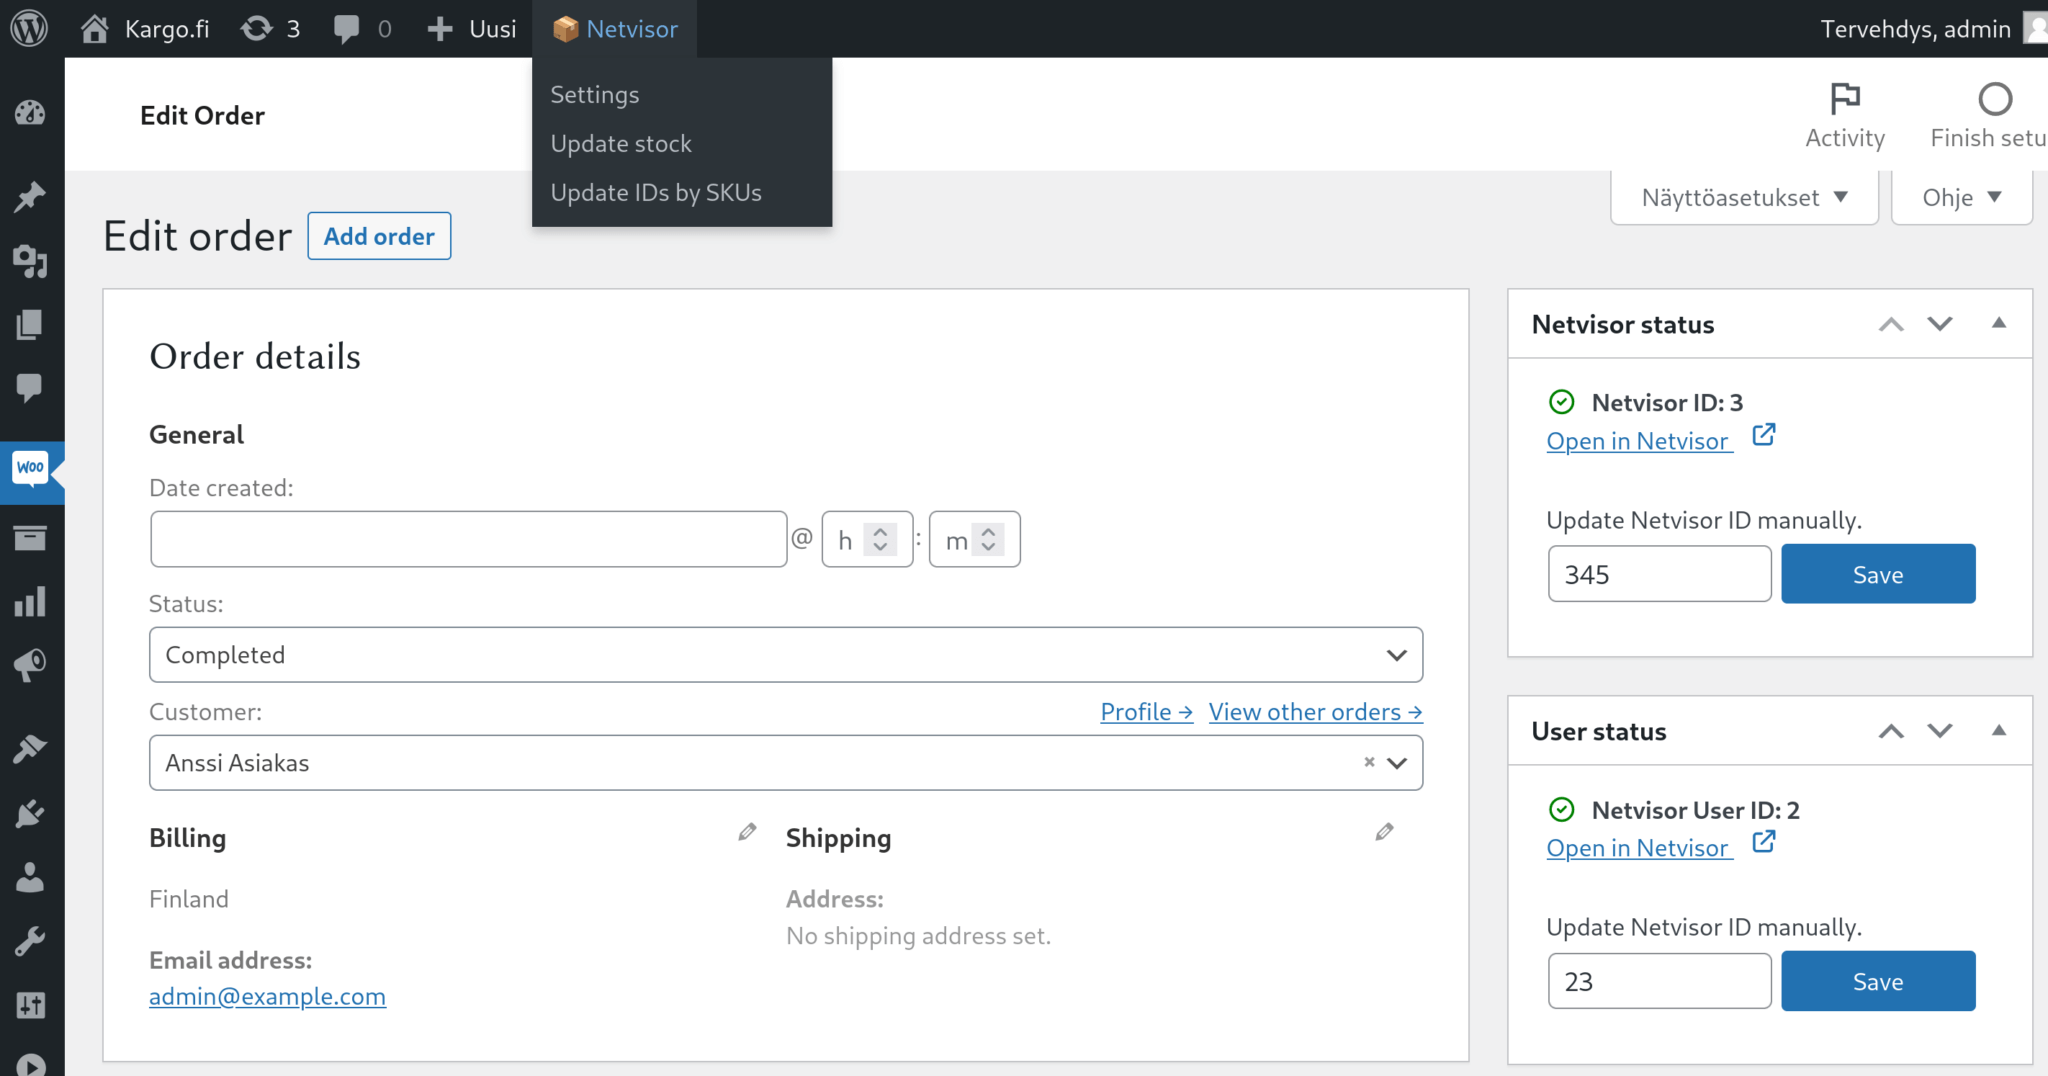This screenshot has height=1076, width=2048.
Task: Move User status box up
Action: pos(1890,731)
